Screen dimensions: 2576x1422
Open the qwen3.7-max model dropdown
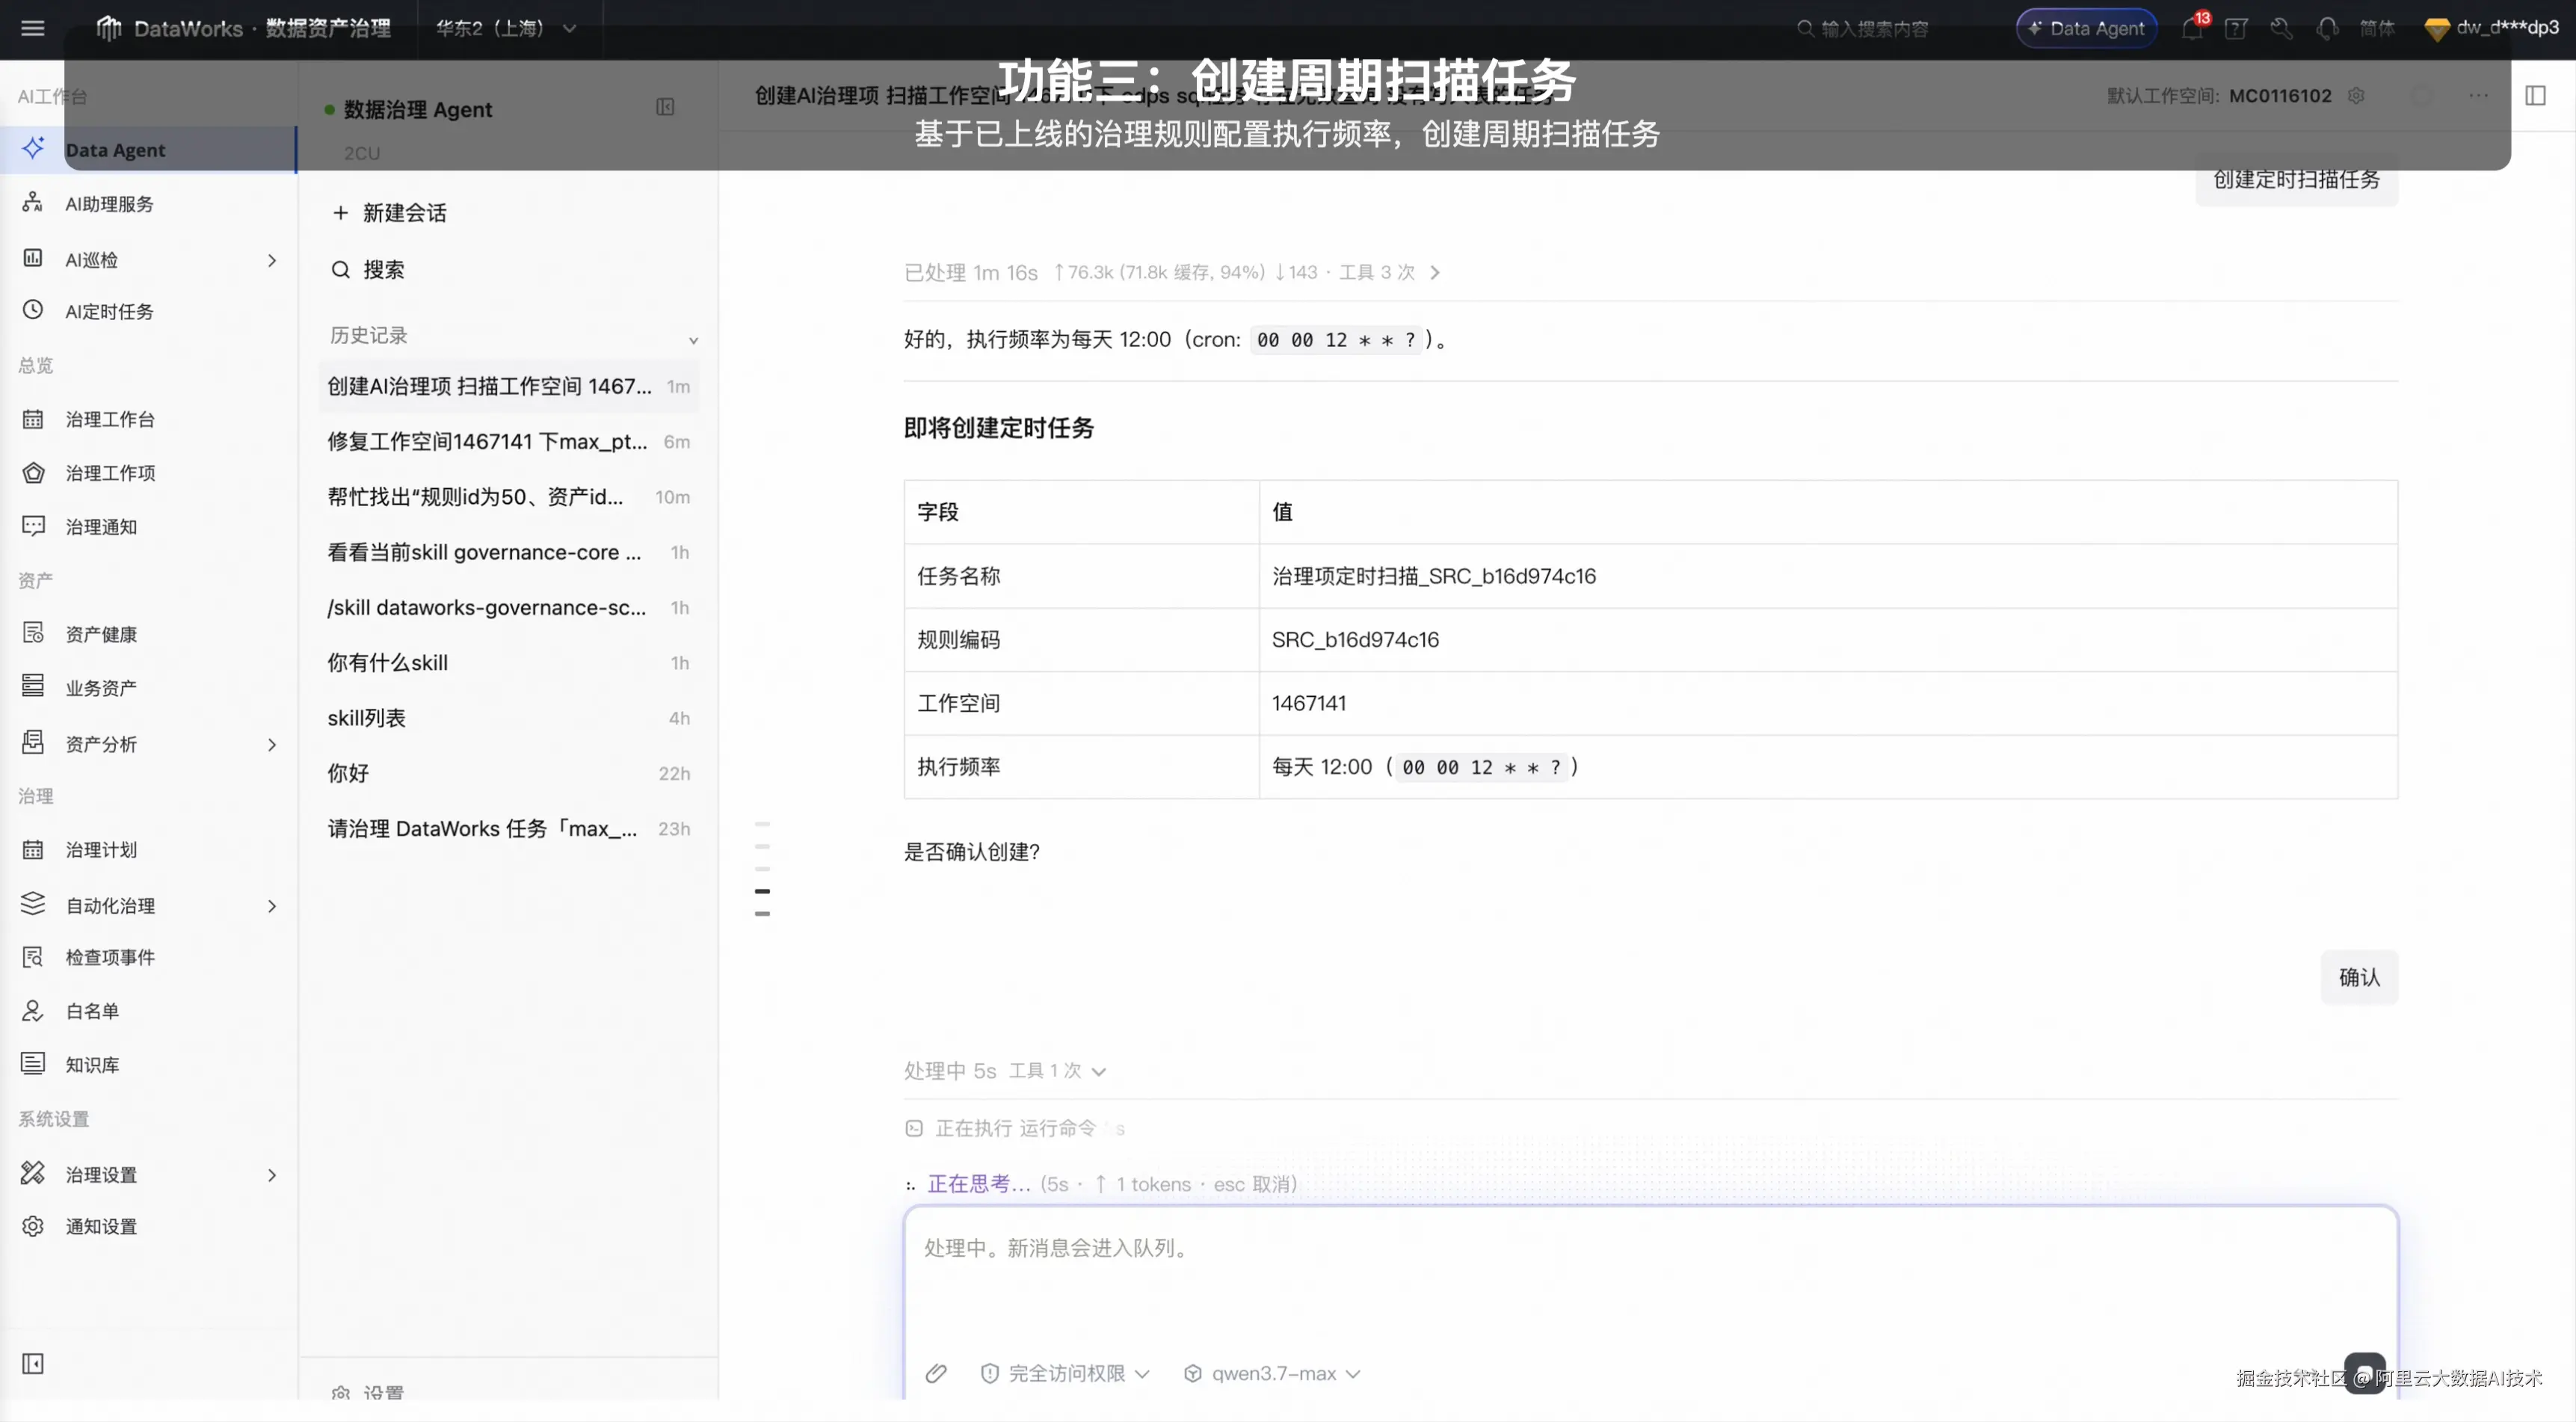(1272, 1373)
